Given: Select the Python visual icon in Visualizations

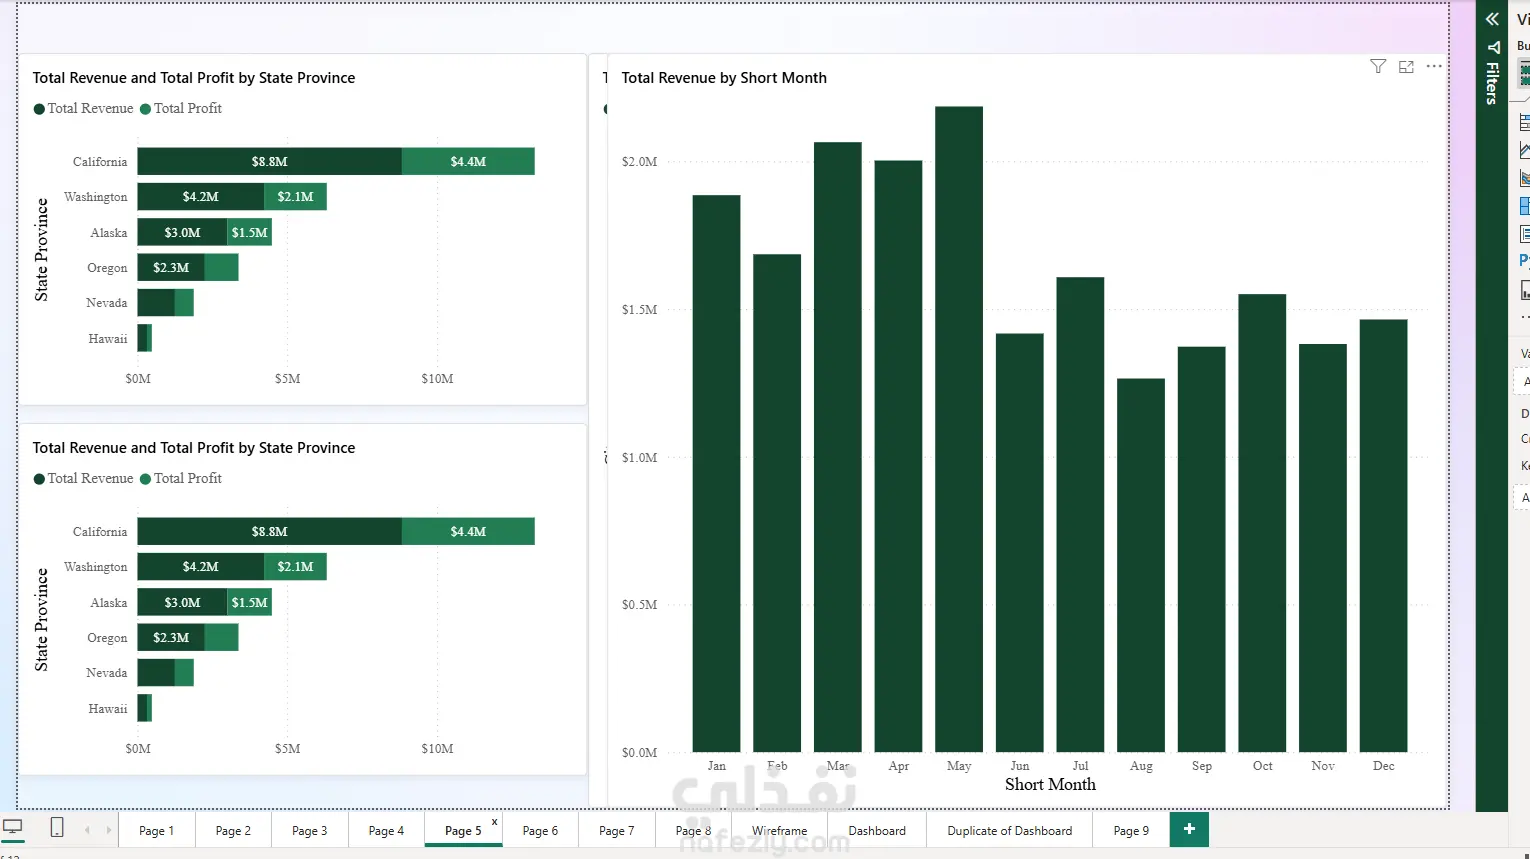Looking at the screenshot, I should click(x=1524, y=260).
